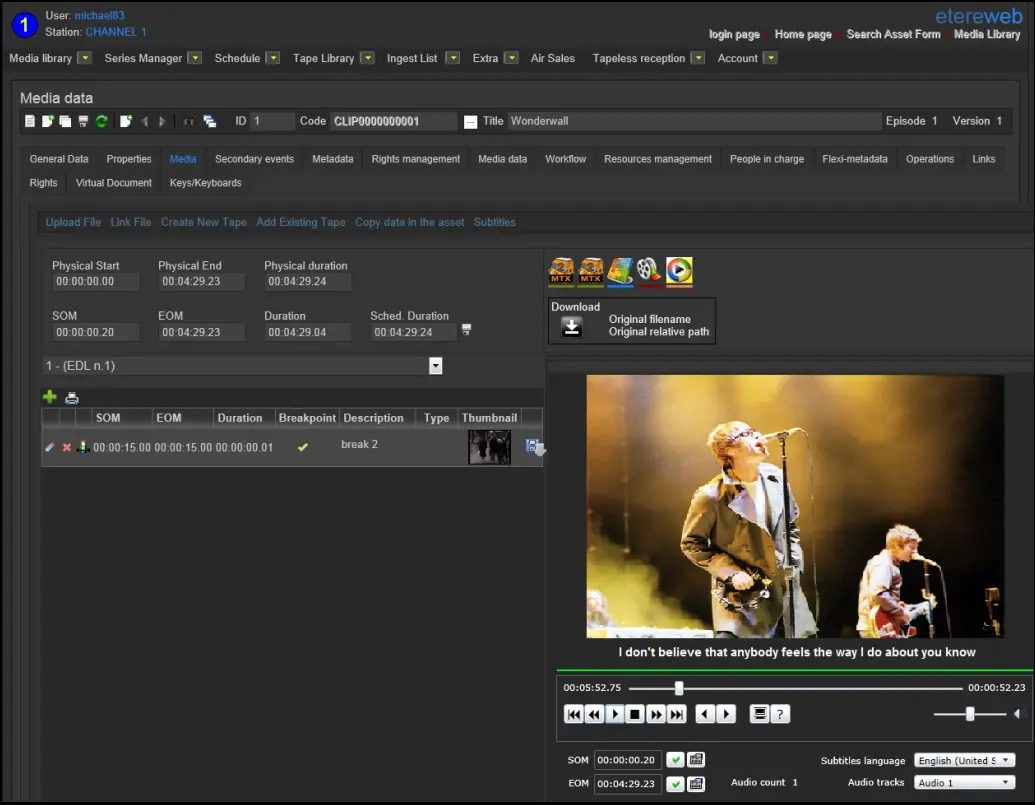
Task: Click the video playback position slider handle
Action: (679, 688)
